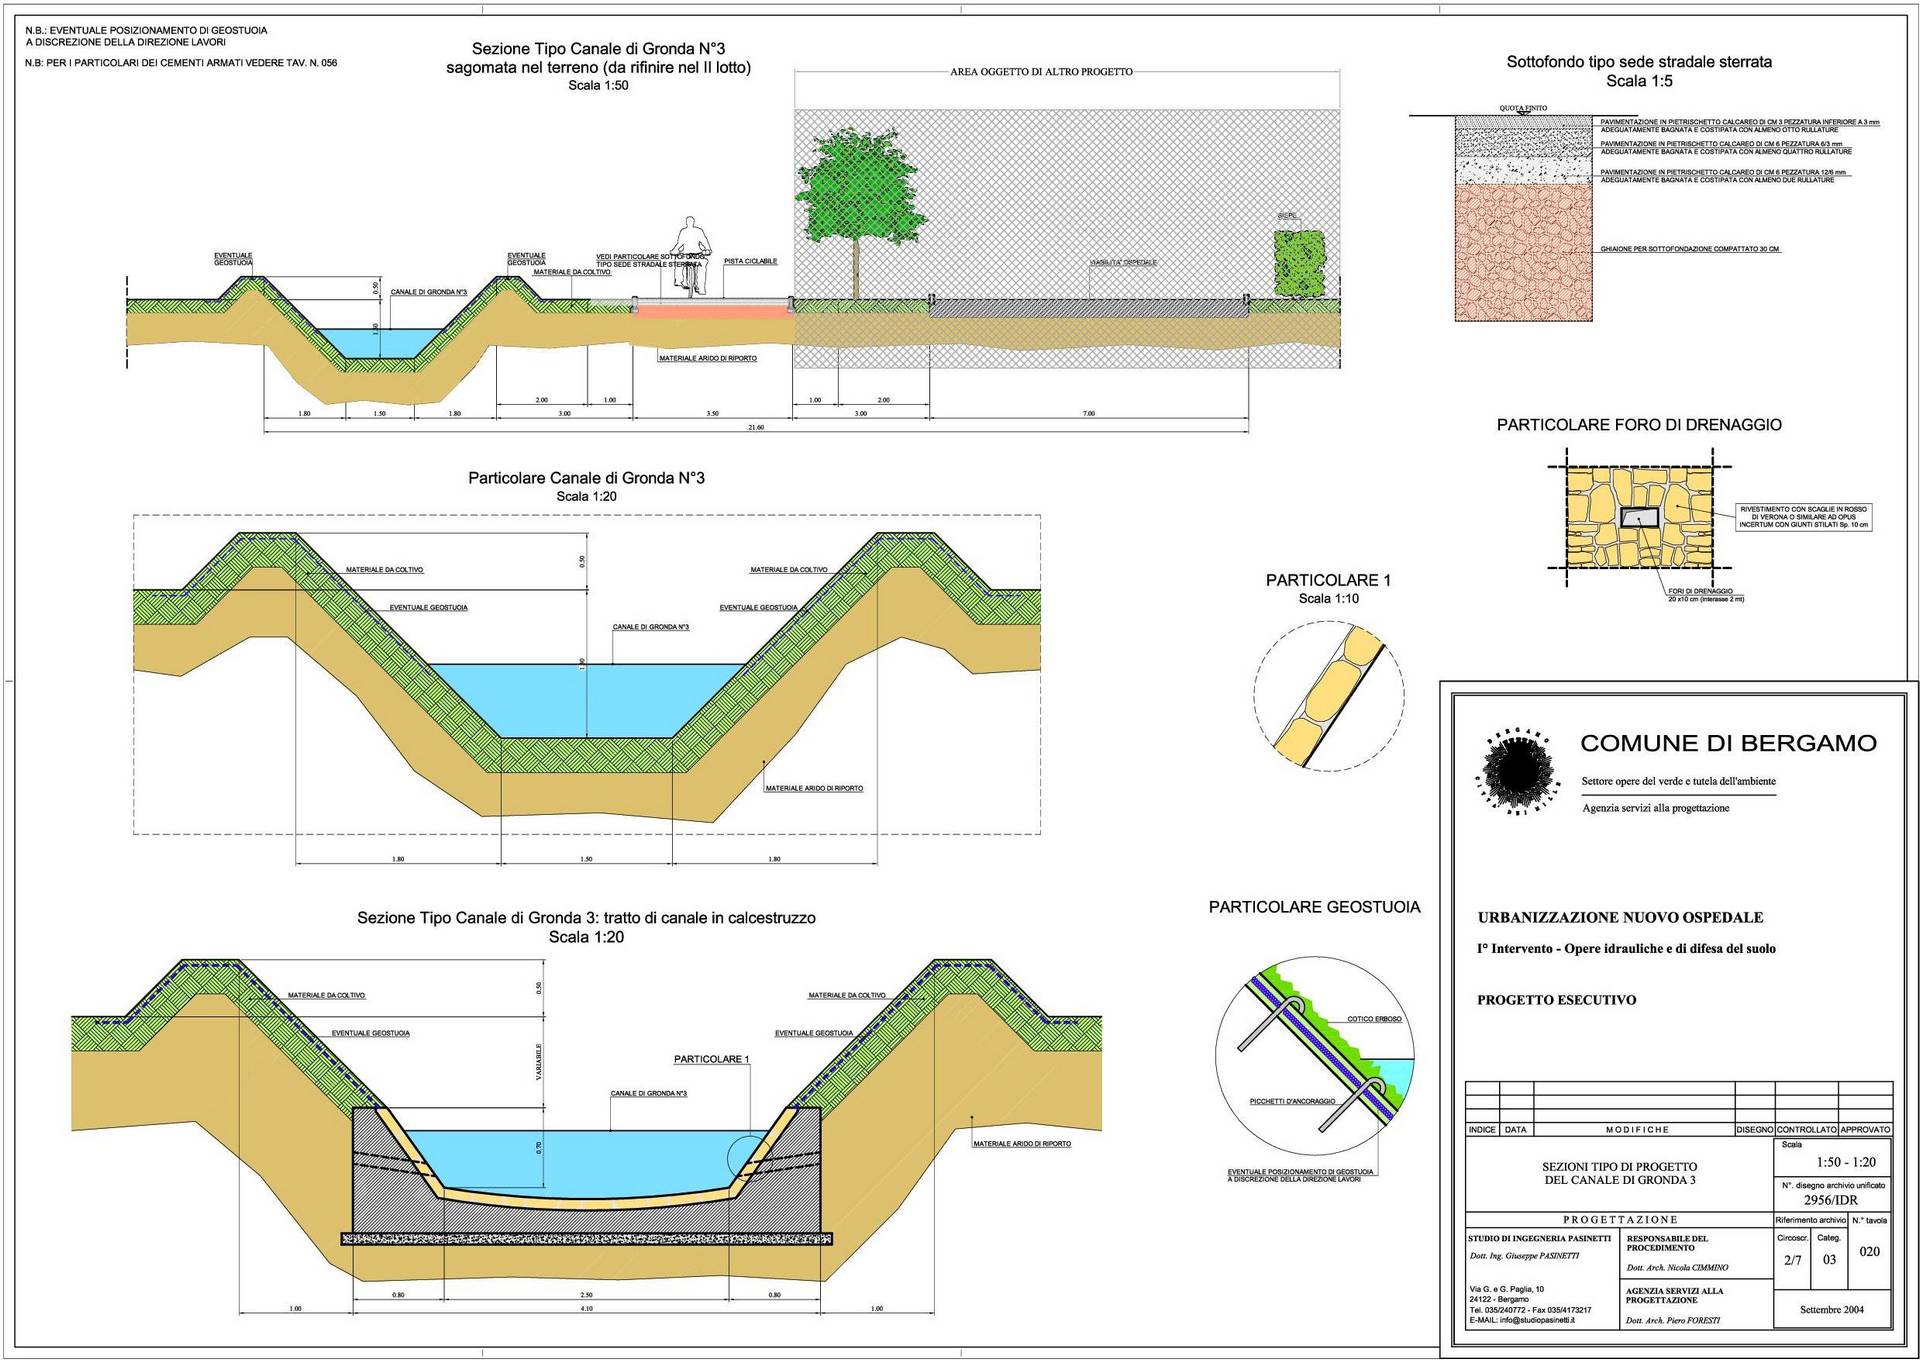Select the 'FORI DI DRENAGGIO' label
Viewport: 1920px width, 1360px height.
coord(1700,591)
